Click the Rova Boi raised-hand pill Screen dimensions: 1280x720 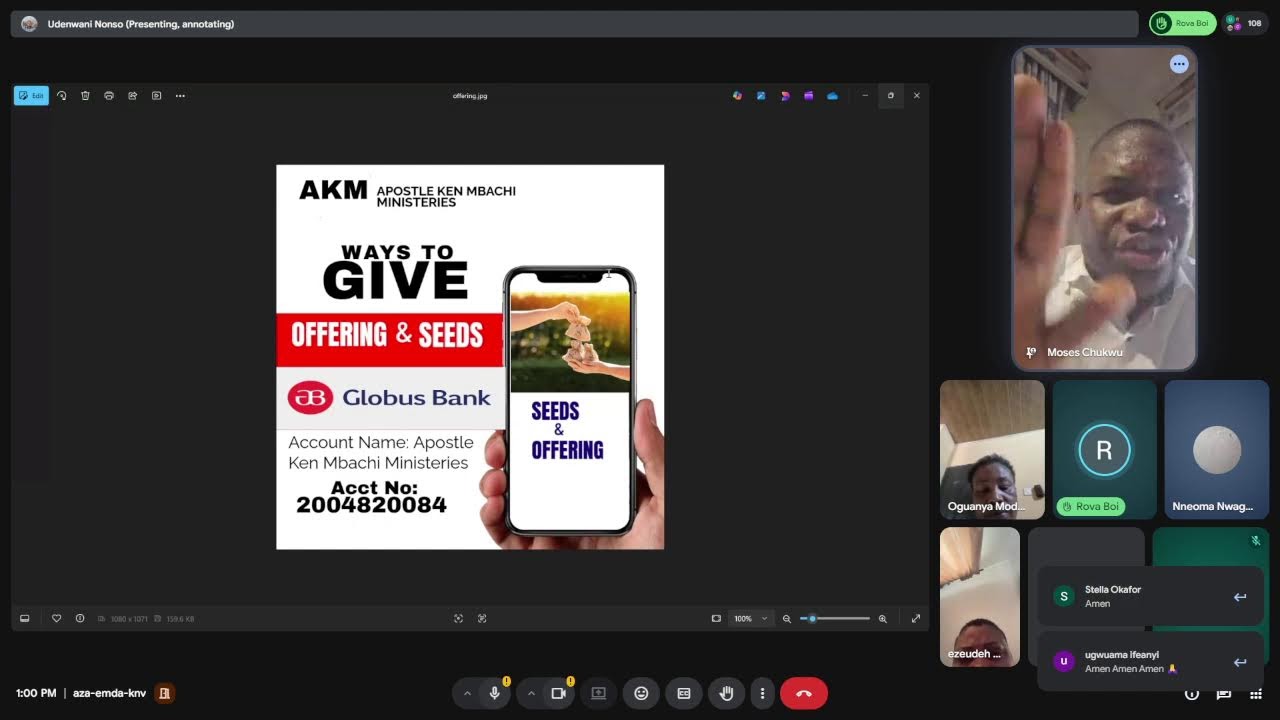tap(1182, 23)
